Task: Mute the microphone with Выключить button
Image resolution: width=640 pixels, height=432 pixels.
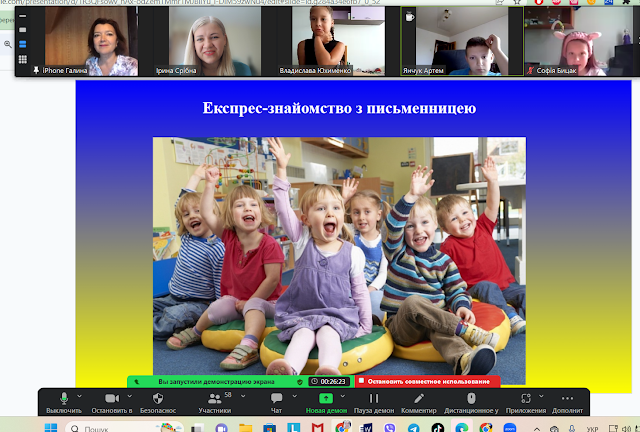Action: click(x=64, y=402)
